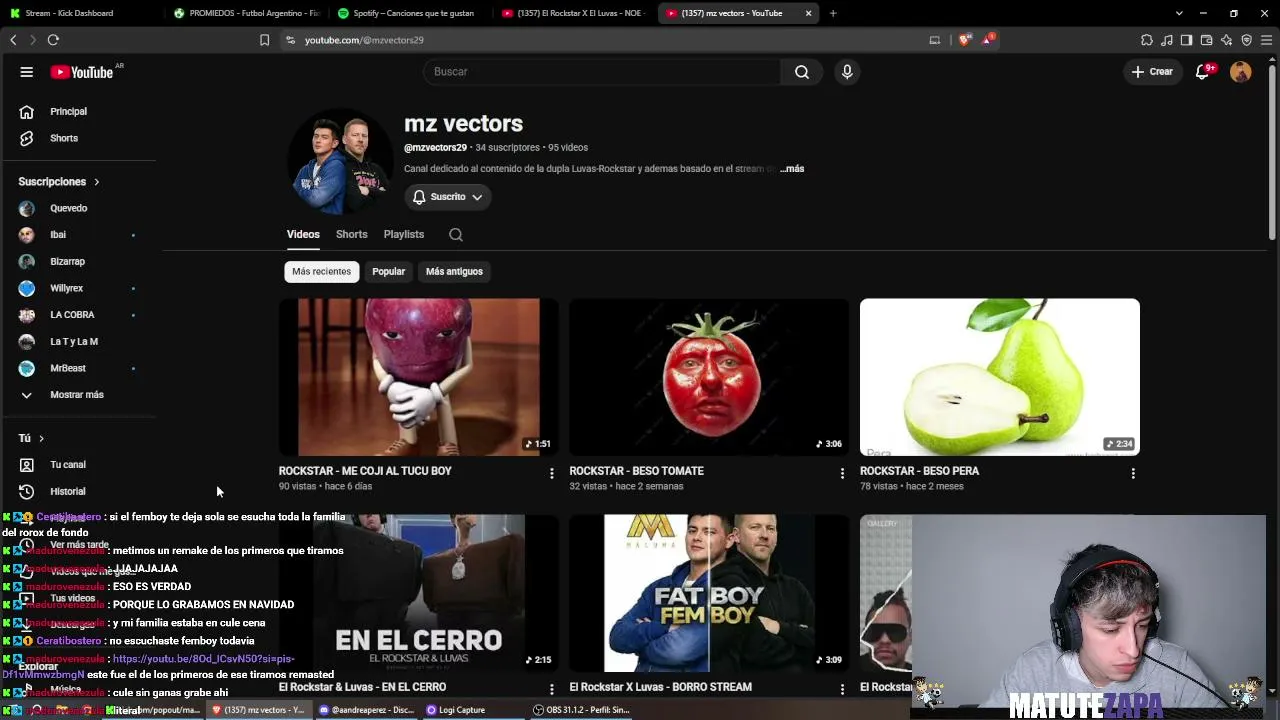Open the Suscrito notification dropdown
Viewport: 1280px width, 720px height.
(447, 197)
